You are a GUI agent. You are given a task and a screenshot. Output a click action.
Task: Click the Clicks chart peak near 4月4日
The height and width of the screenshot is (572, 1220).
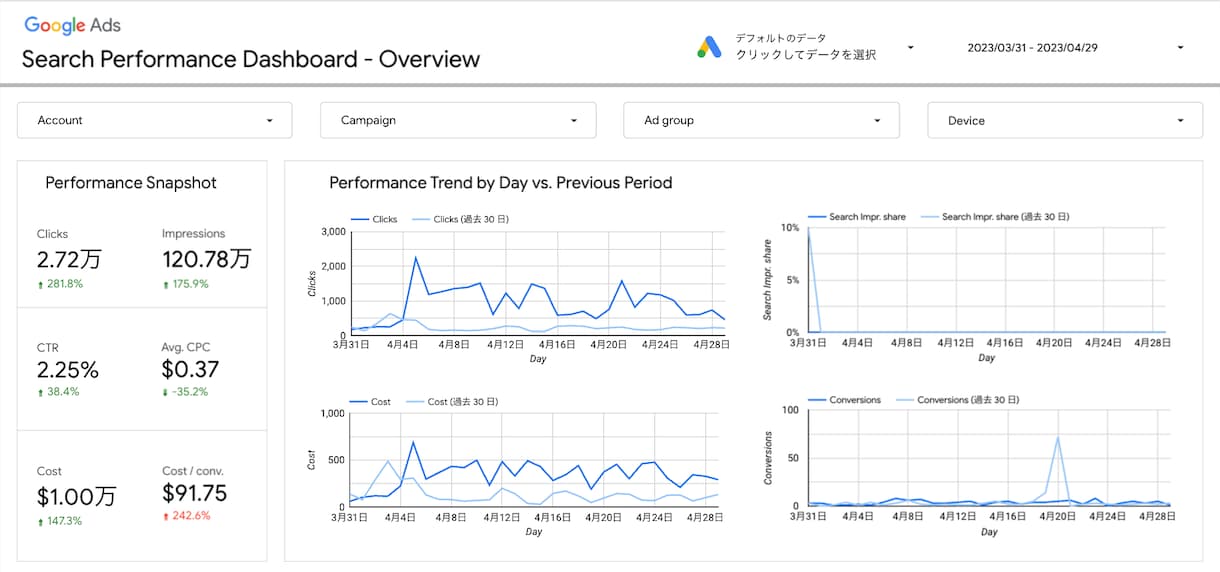click(x=416, y=258)
